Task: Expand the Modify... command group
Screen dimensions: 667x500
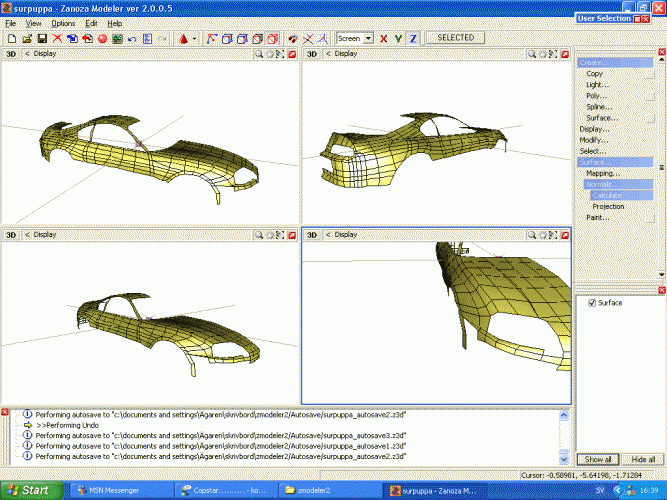Action: point(593,140)
